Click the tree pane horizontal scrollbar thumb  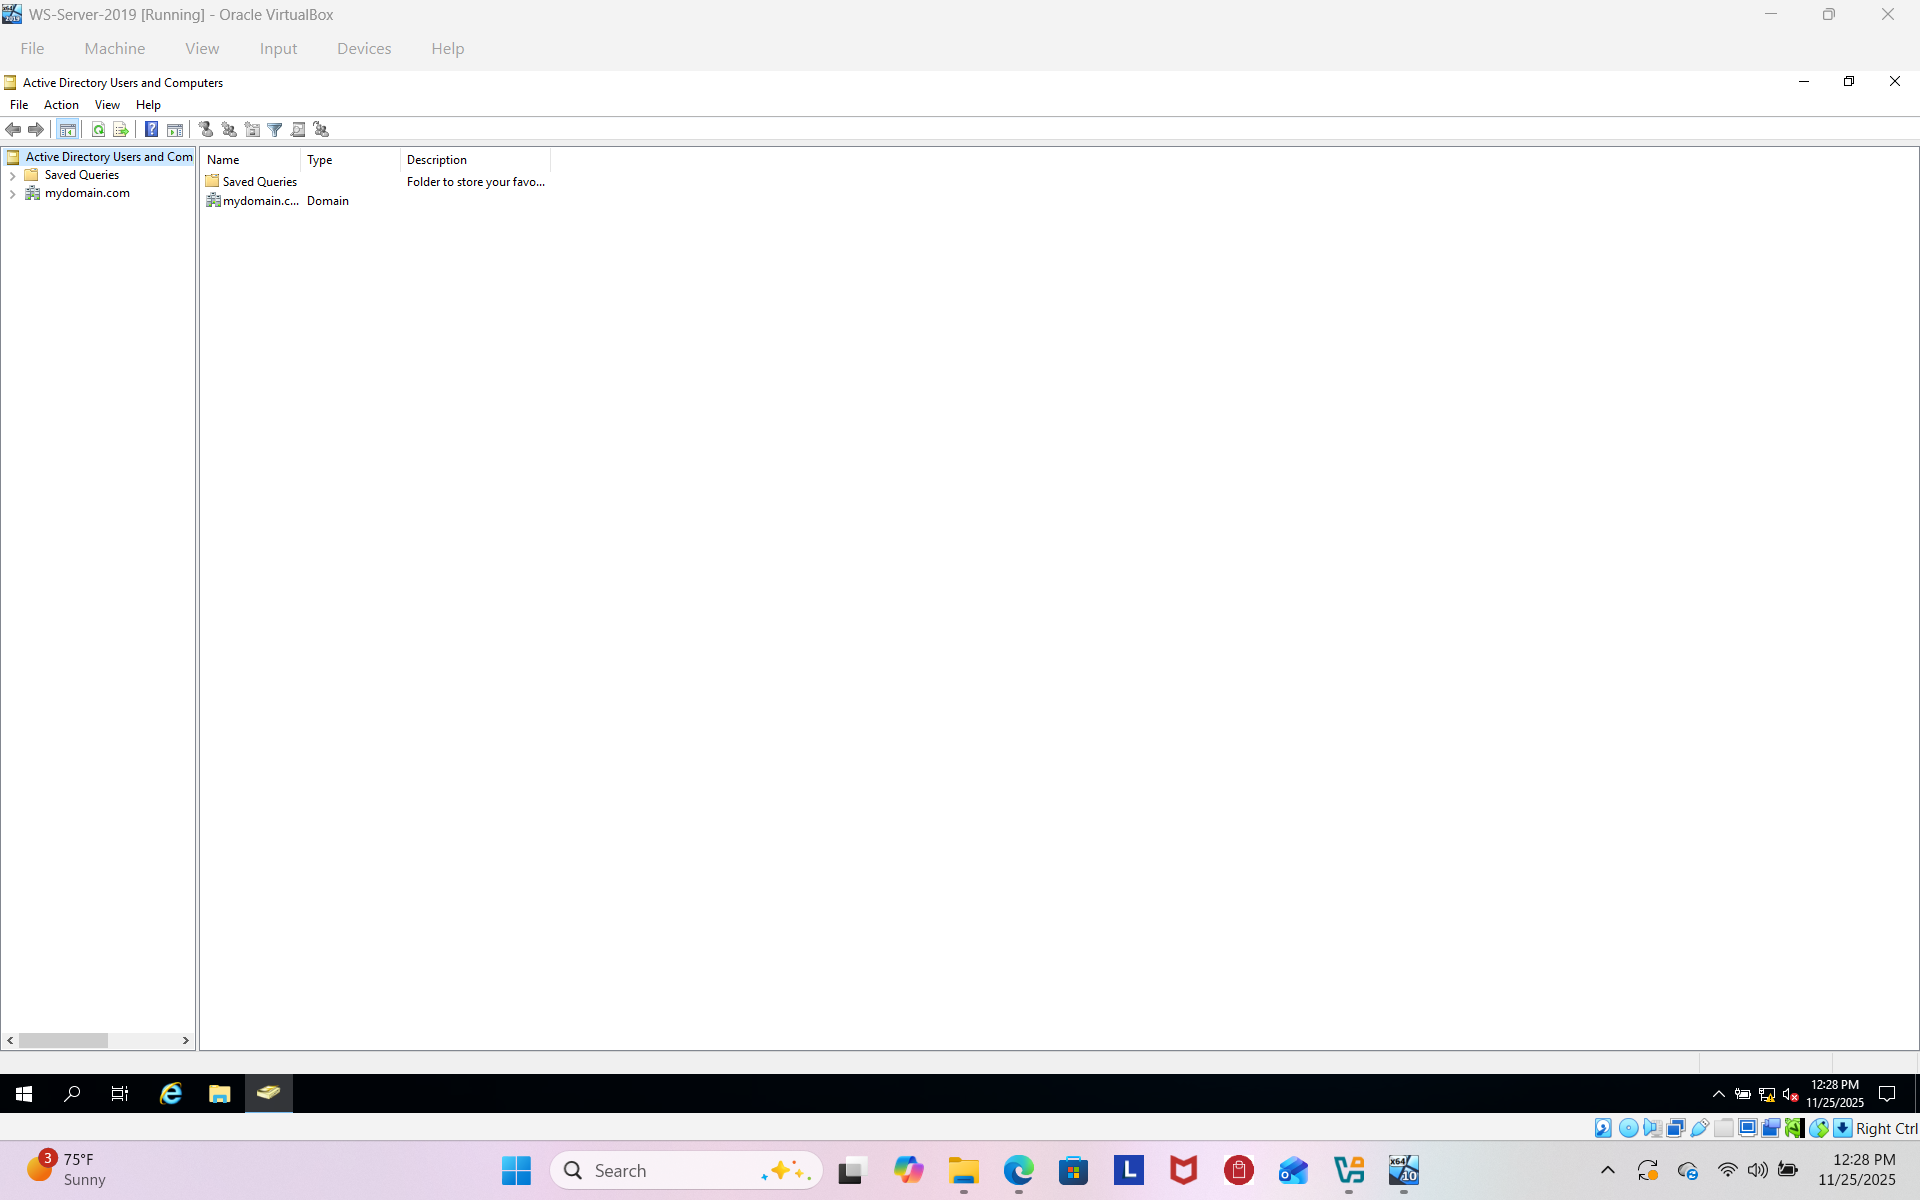63,1041
